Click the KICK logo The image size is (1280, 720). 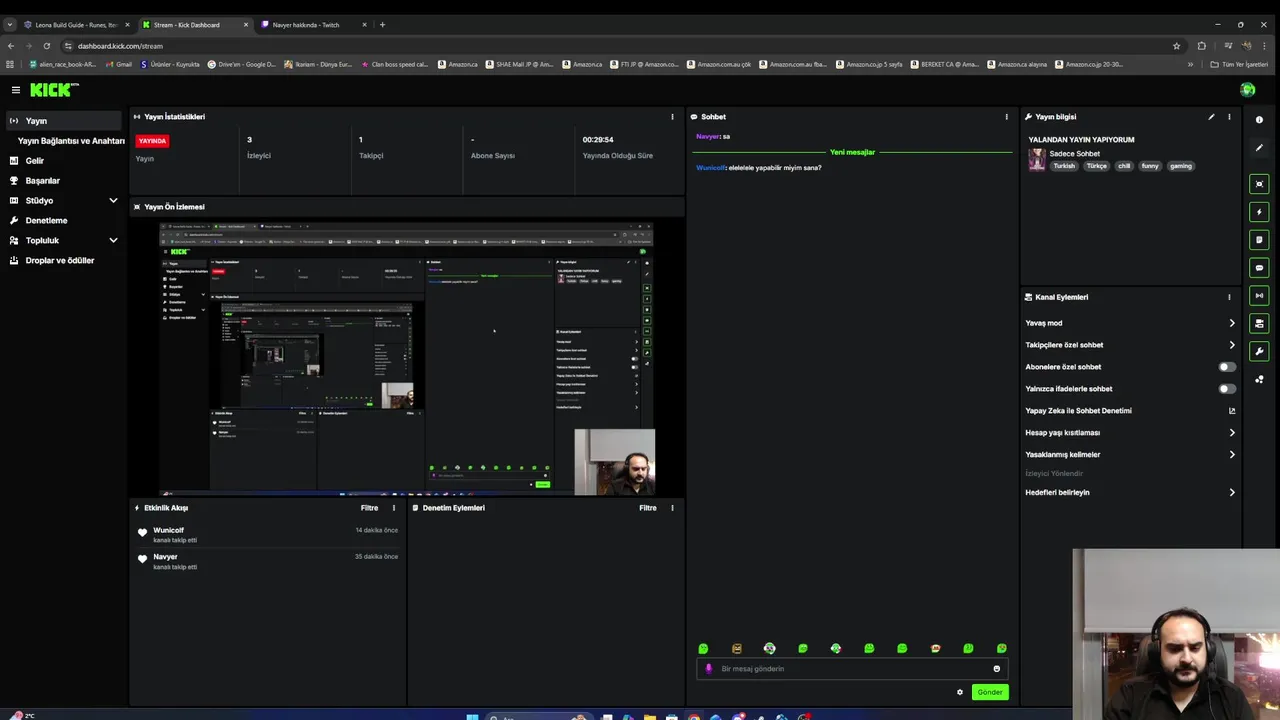click(53, 90)
